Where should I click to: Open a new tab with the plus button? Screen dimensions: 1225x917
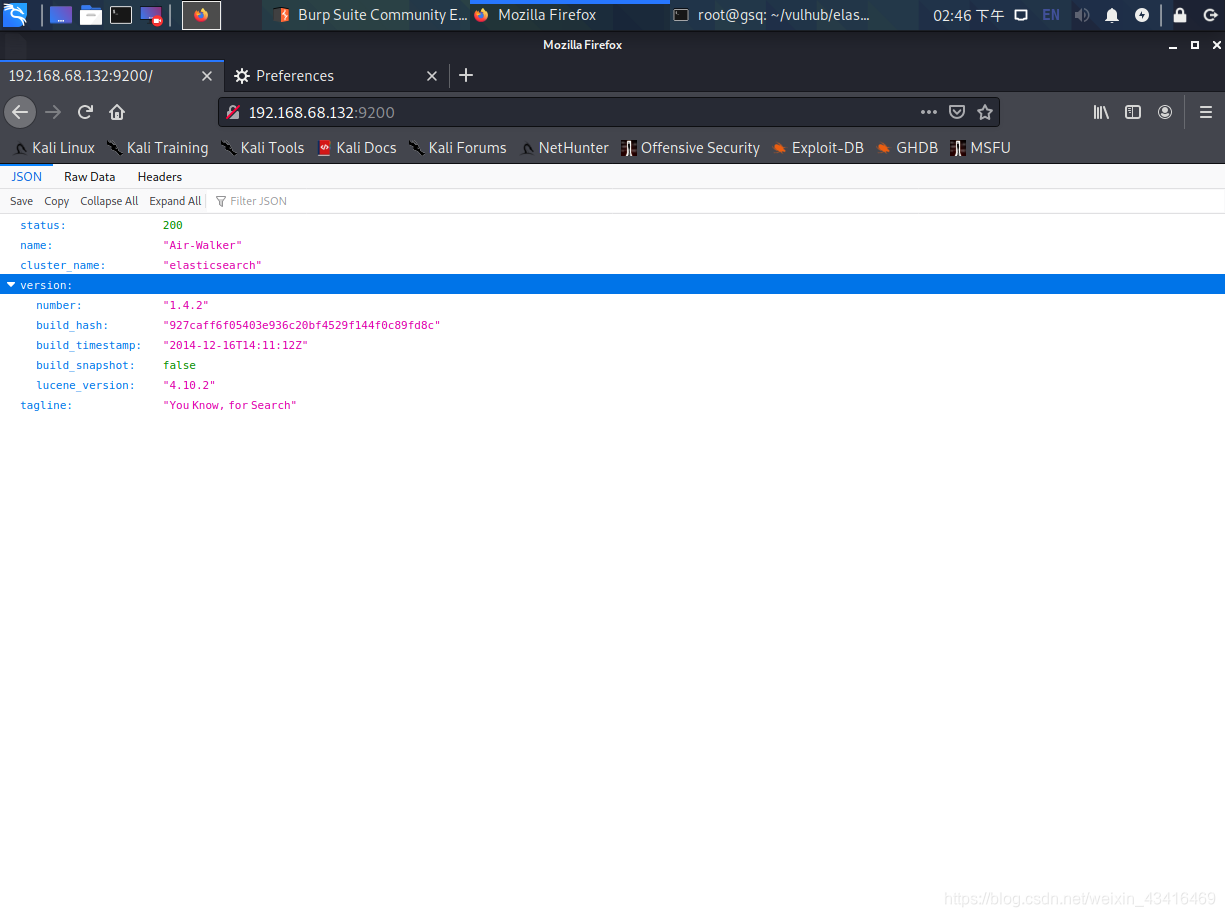(x=465, y=75)
